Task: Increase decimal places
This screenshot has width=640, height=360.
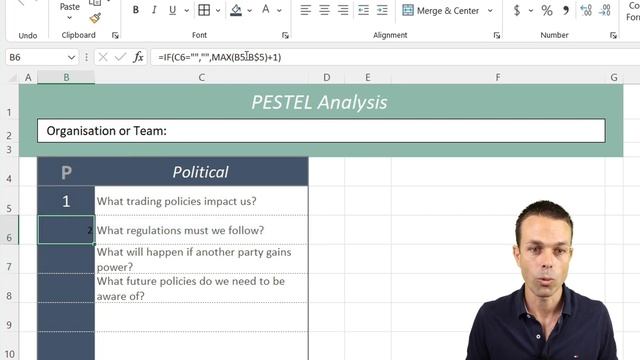Action: click(x=586, y=10)
